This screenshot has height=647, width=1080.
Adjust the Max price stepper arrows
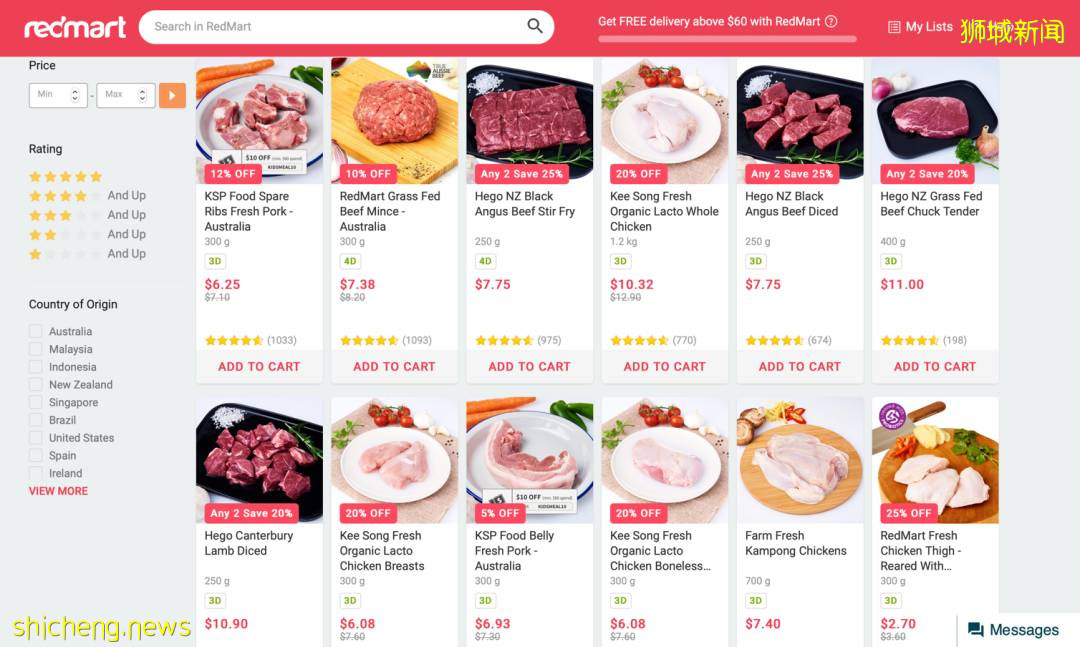(x=143, y=95)
